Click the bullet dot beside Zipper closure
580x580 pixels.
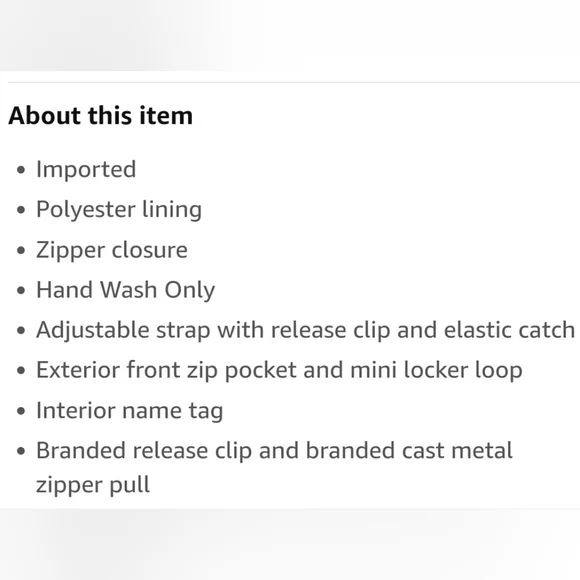coord(21,250)
